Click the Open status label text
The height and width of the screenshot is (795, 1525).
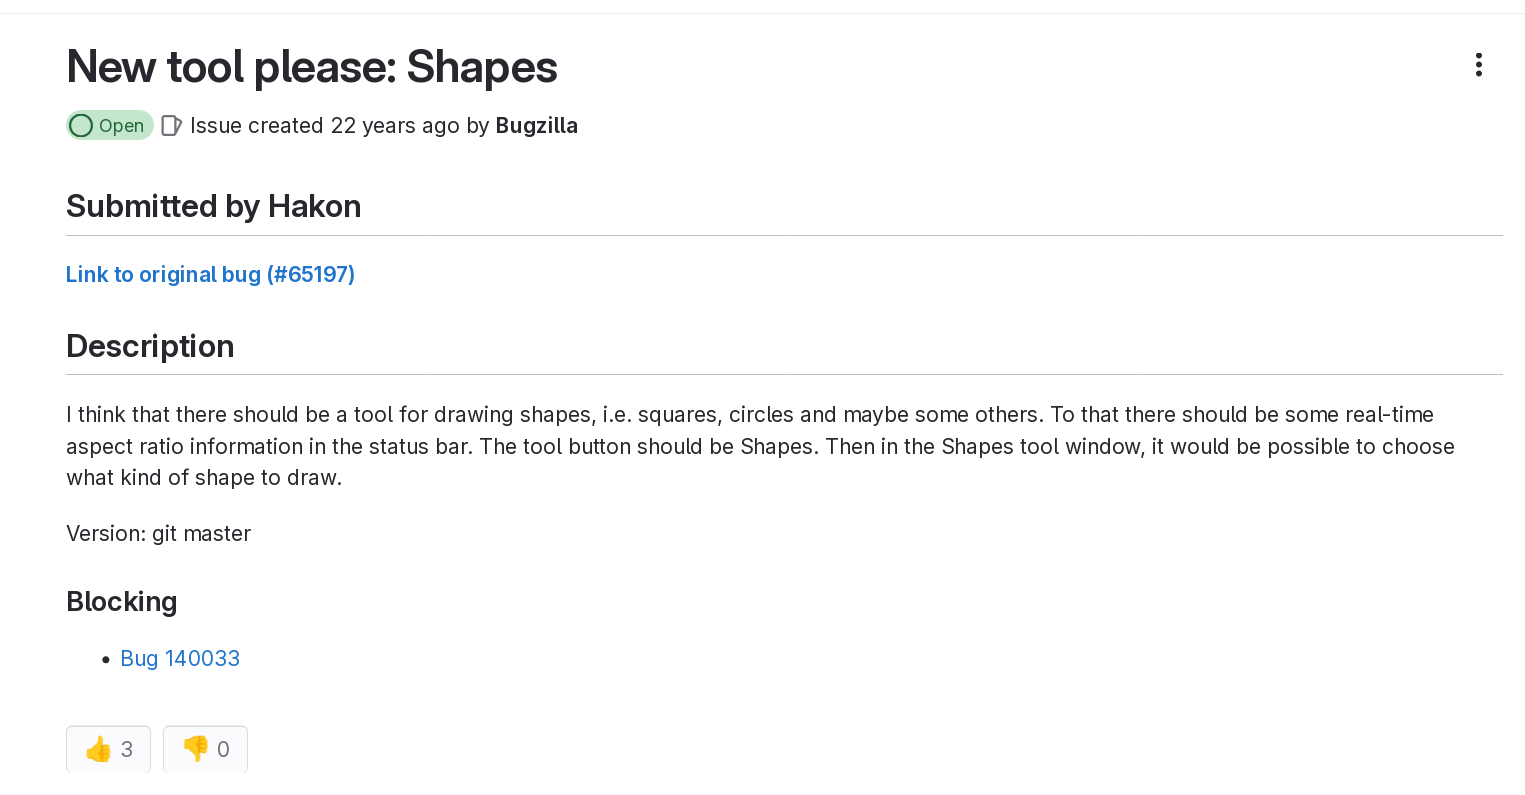121,126
